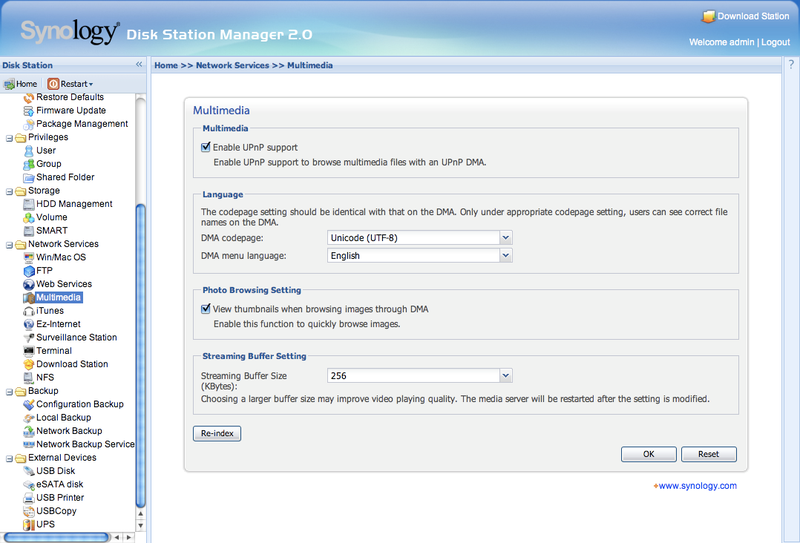Open the USB Printer icon

tap(29, 498)
